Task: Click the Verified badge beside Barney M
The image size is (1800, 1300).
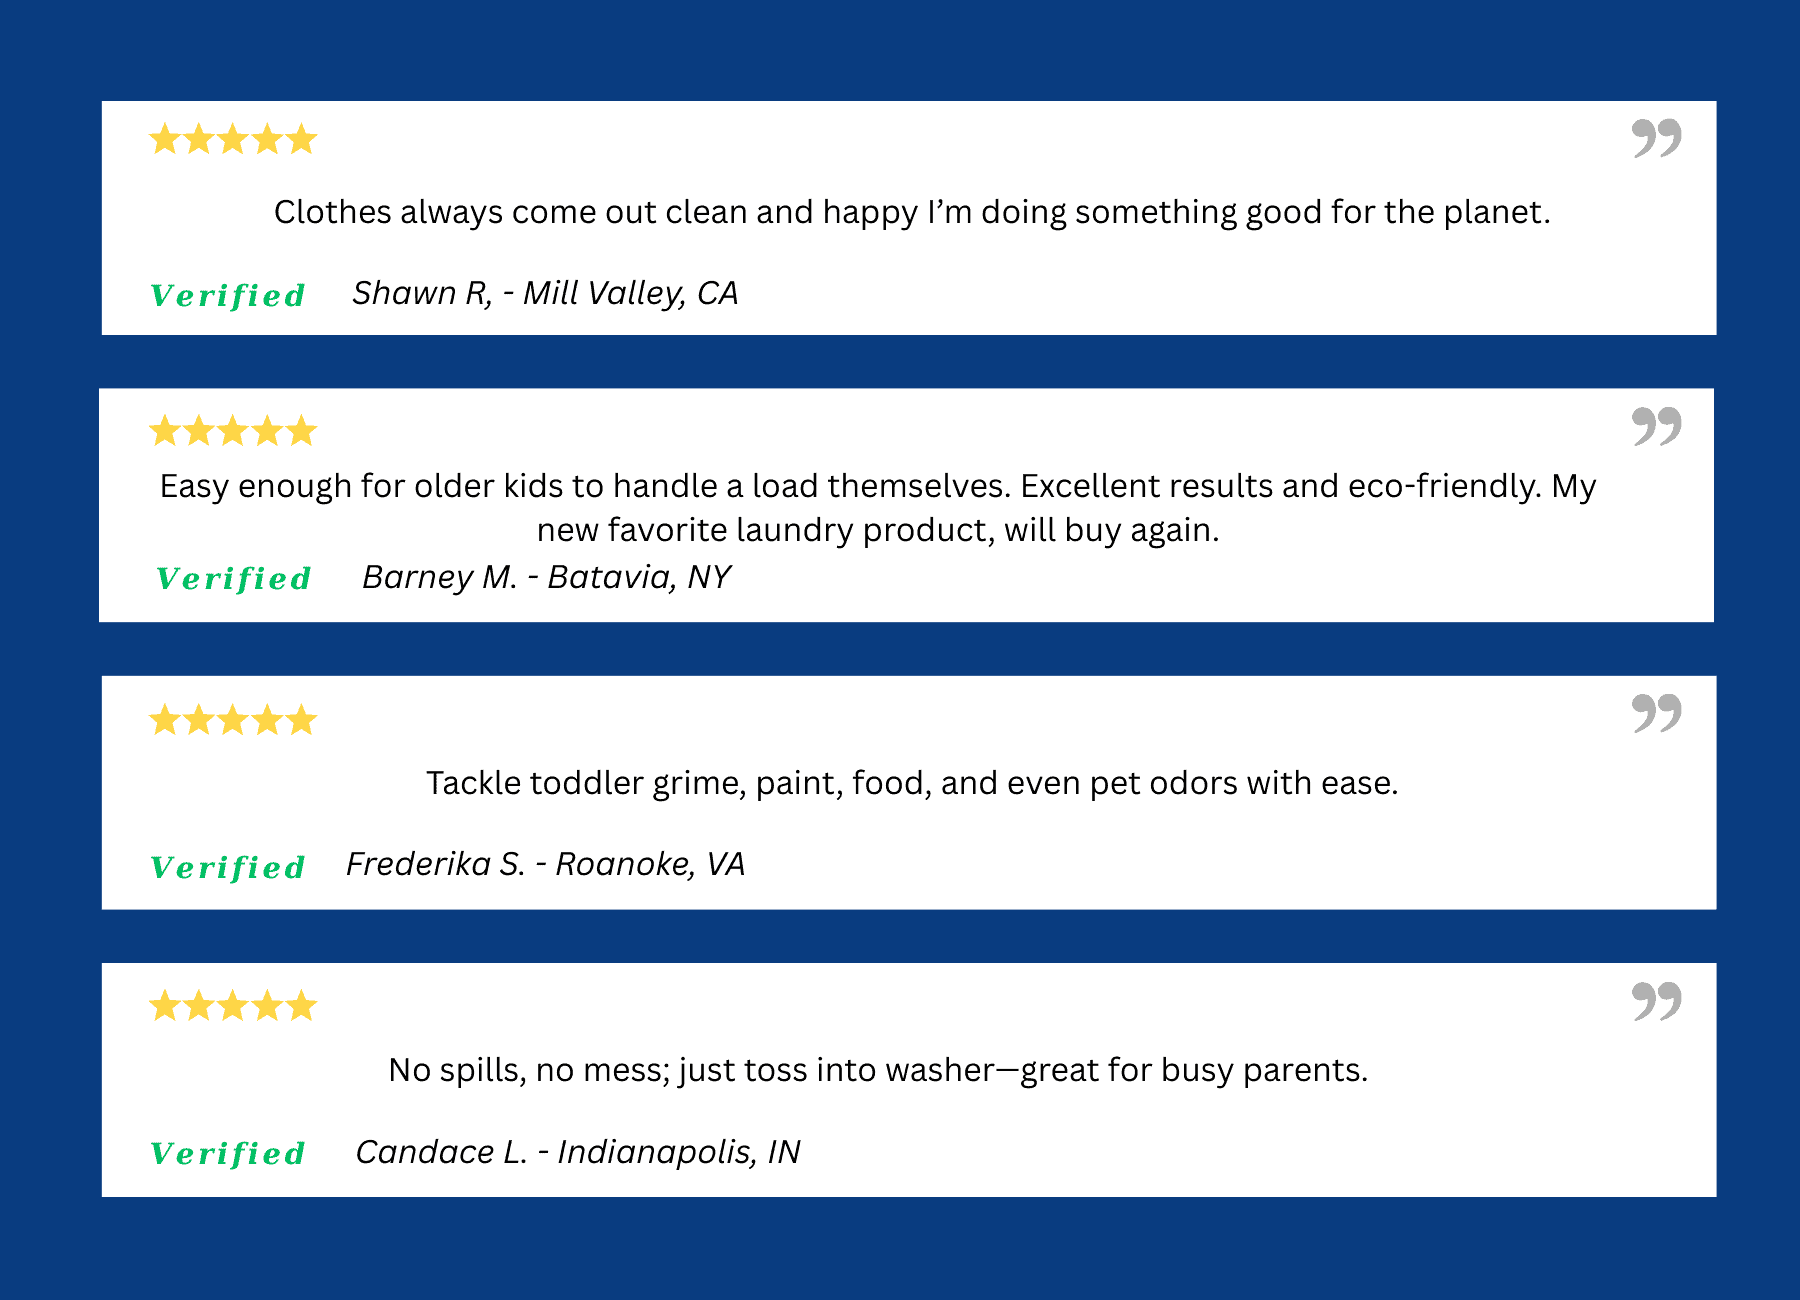Action: (234, 579)
